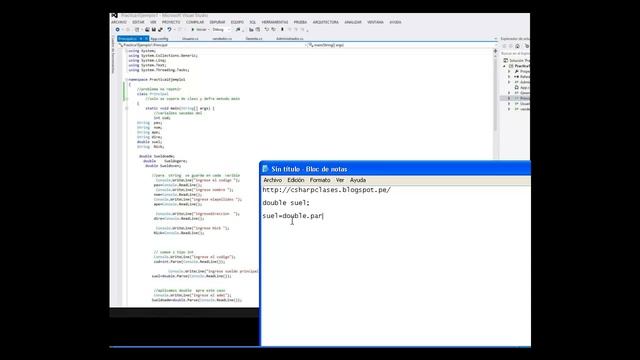Switch to the Gerente.cs editor tab

[x=254, y=39]
